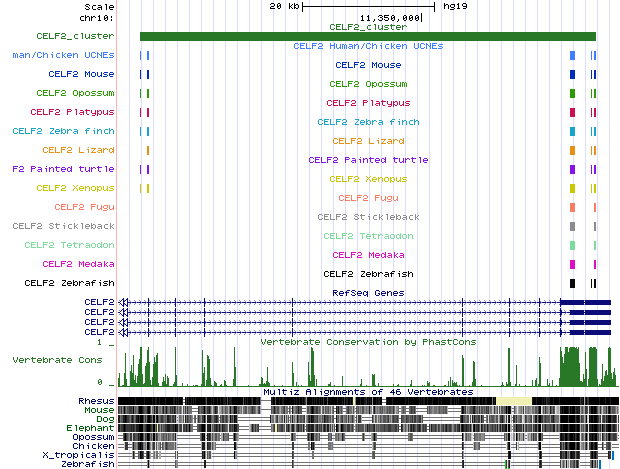Click the pale yellow segment in Rhesus row
The height and width of the screenshot is (469, 620).
point(514,401)
